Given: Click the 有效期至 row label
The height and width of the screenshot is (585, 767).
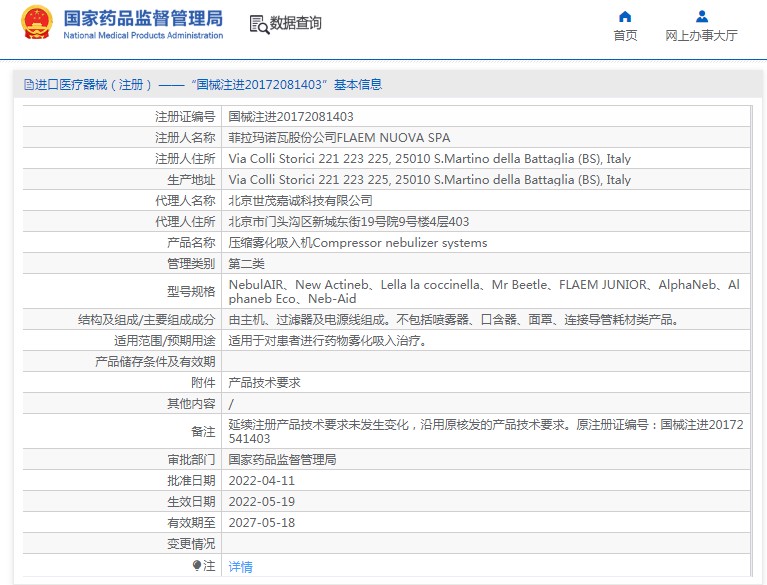Looking at the screenshot, I should pos(191,522).
